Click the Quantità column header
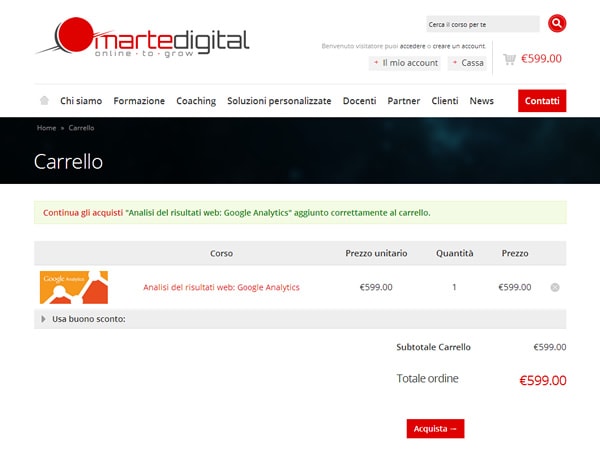The width and height of the screenshot is (600, 450). click(x=455, y=253)
